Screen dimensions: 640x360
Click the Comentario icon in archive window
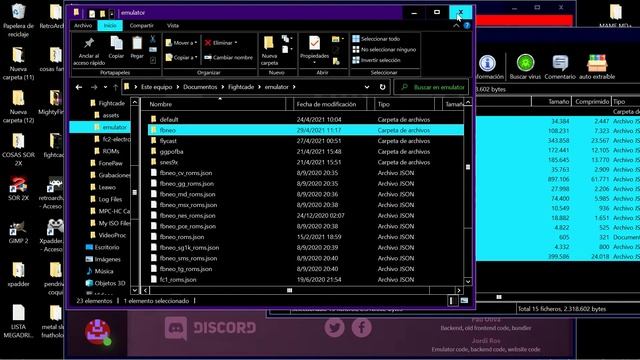(560, 63)
